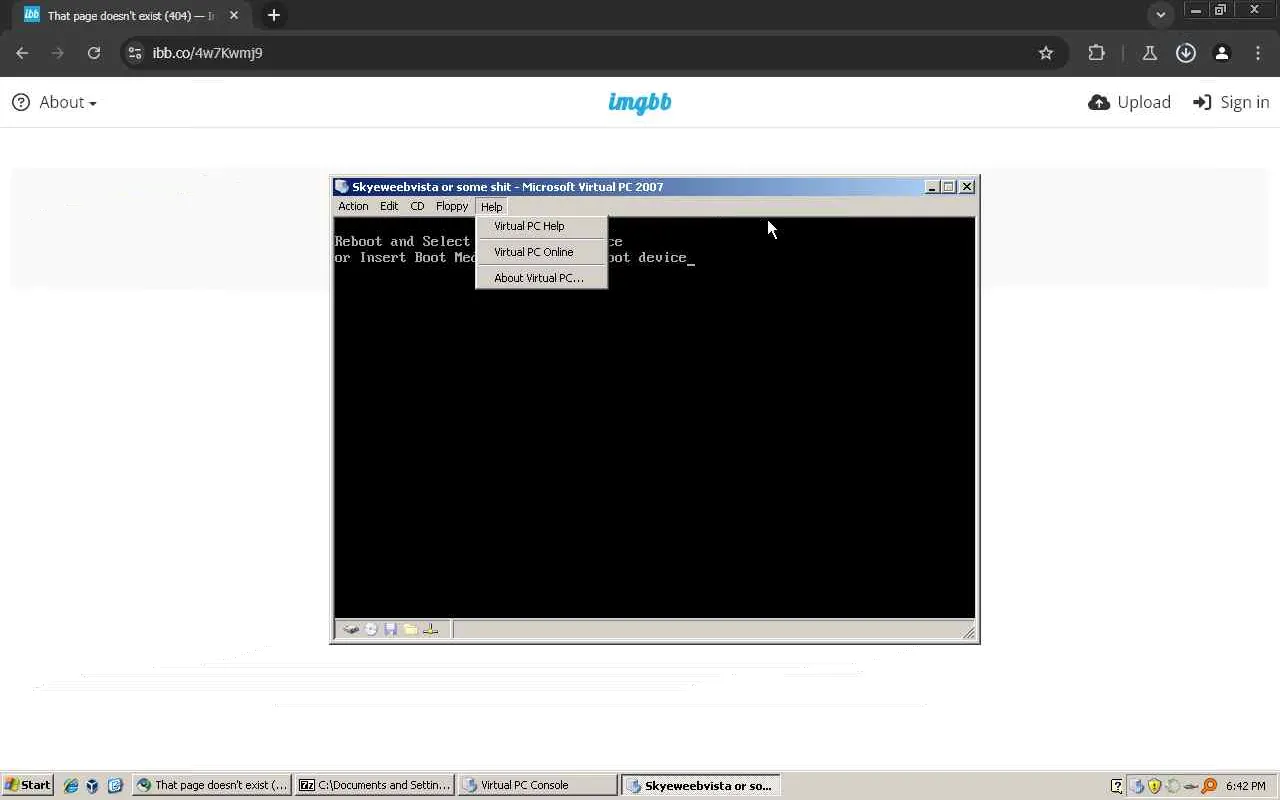This screenshot has height=800, width=1280.
Task: Reload the current page
Action: 94,53
